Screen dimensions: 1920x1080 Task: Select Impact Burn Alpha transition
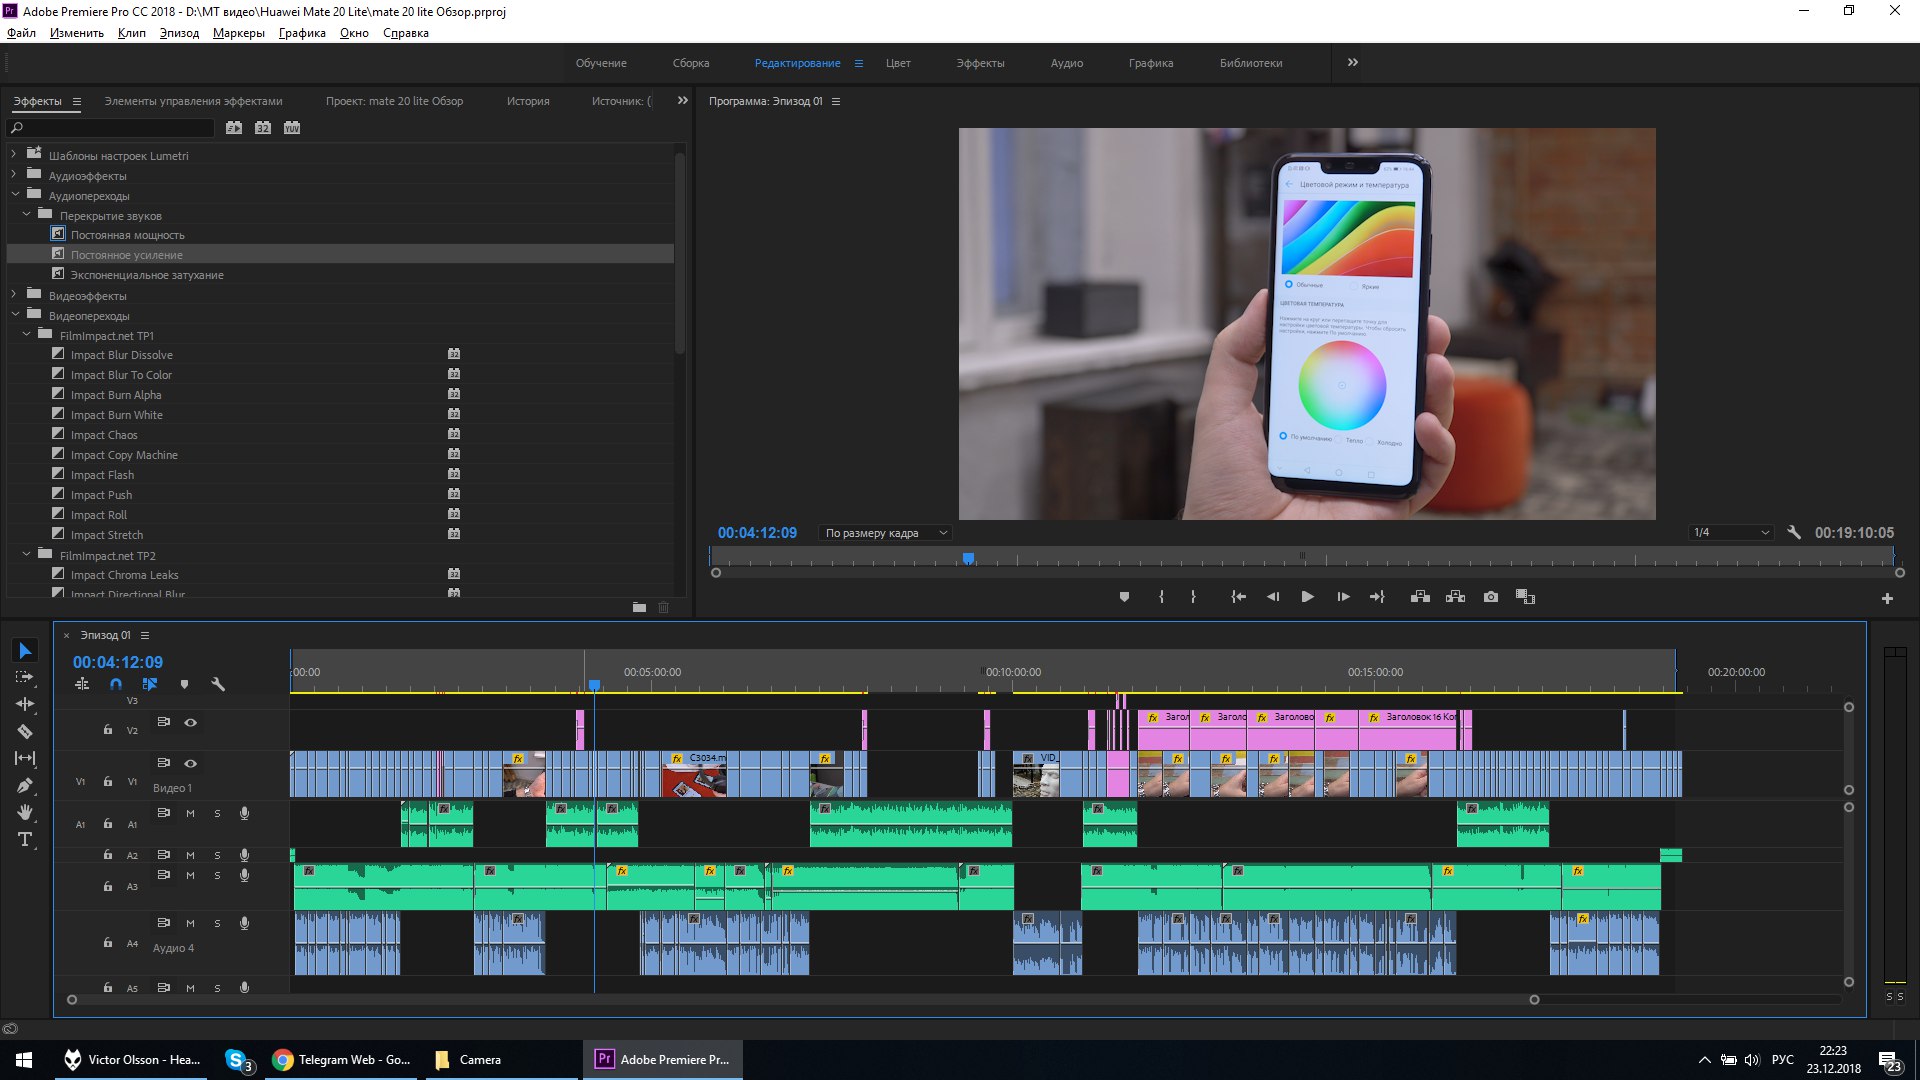click(116, 395)
